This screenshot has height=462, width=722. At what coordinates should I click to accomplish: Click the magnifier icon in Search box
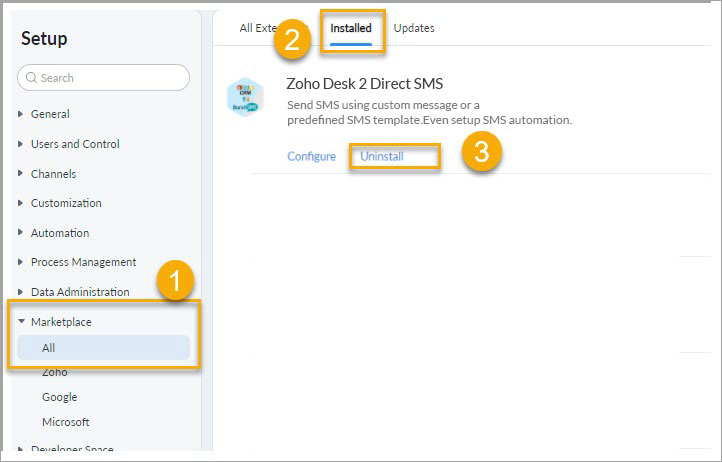31,77
